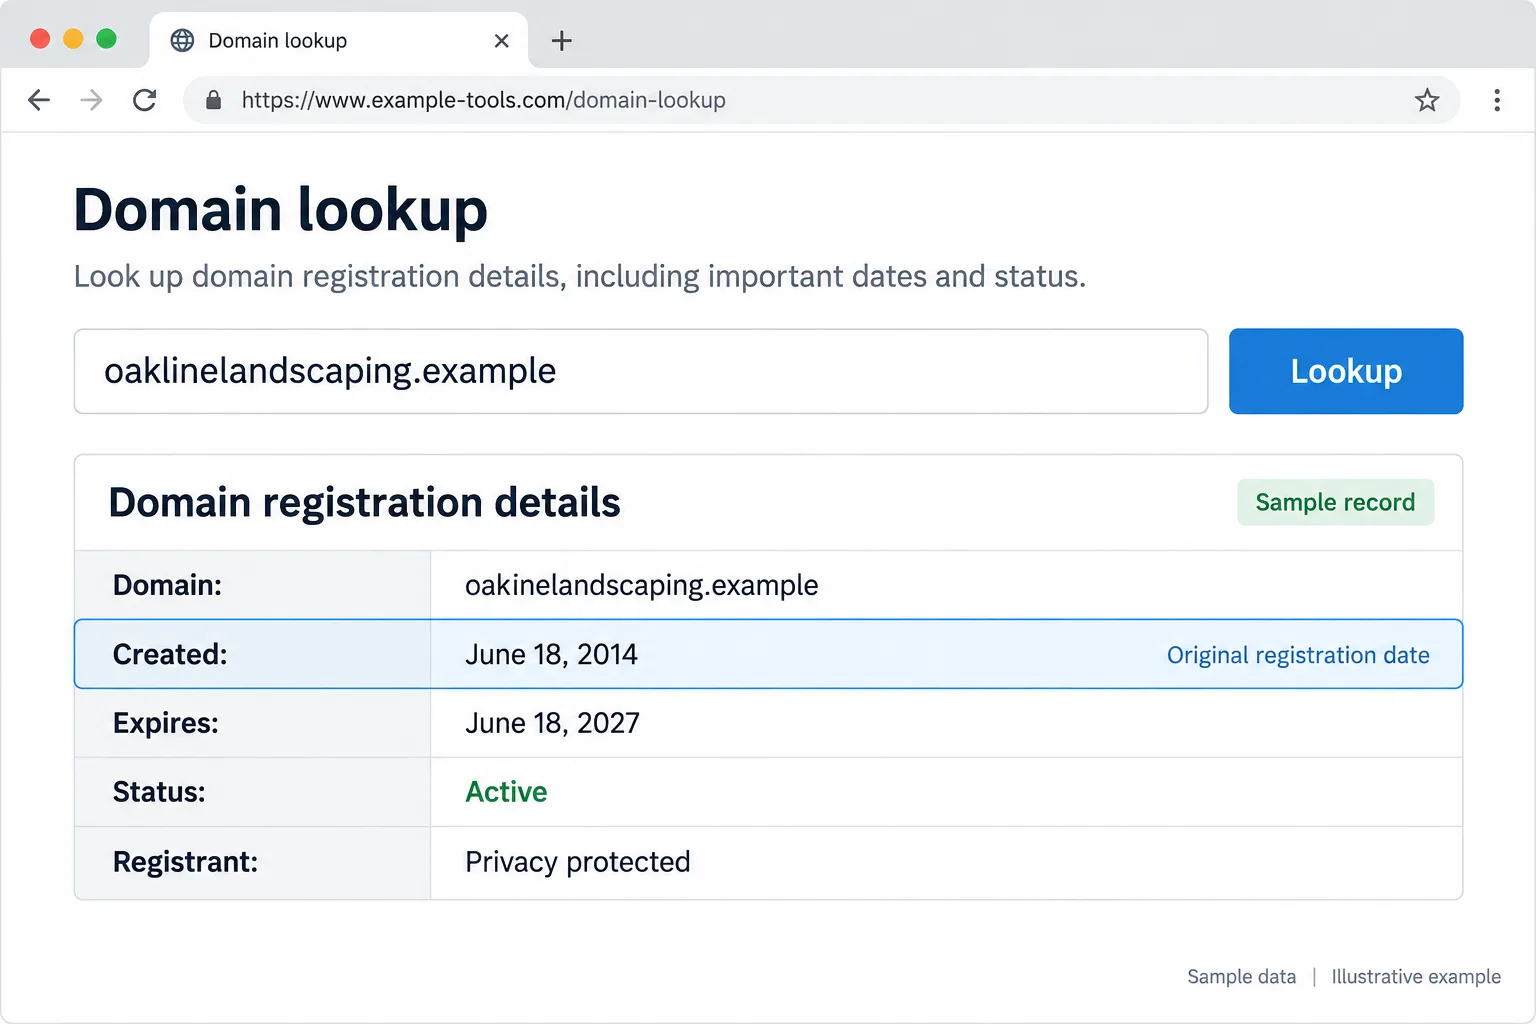This screenshot has height=1024, width=1536.
Task: Click the Status: row label
Action: point(159,792)
